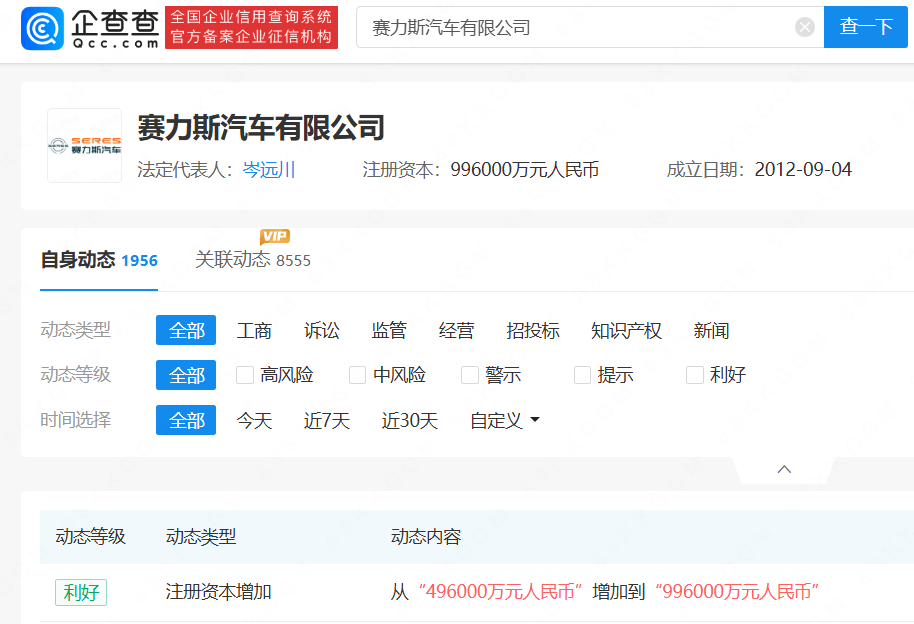Image resolution: width=914 pixels, height=624 pixels.
Task: Select 全部 under 动态类型
Action: tap(186, 330)
